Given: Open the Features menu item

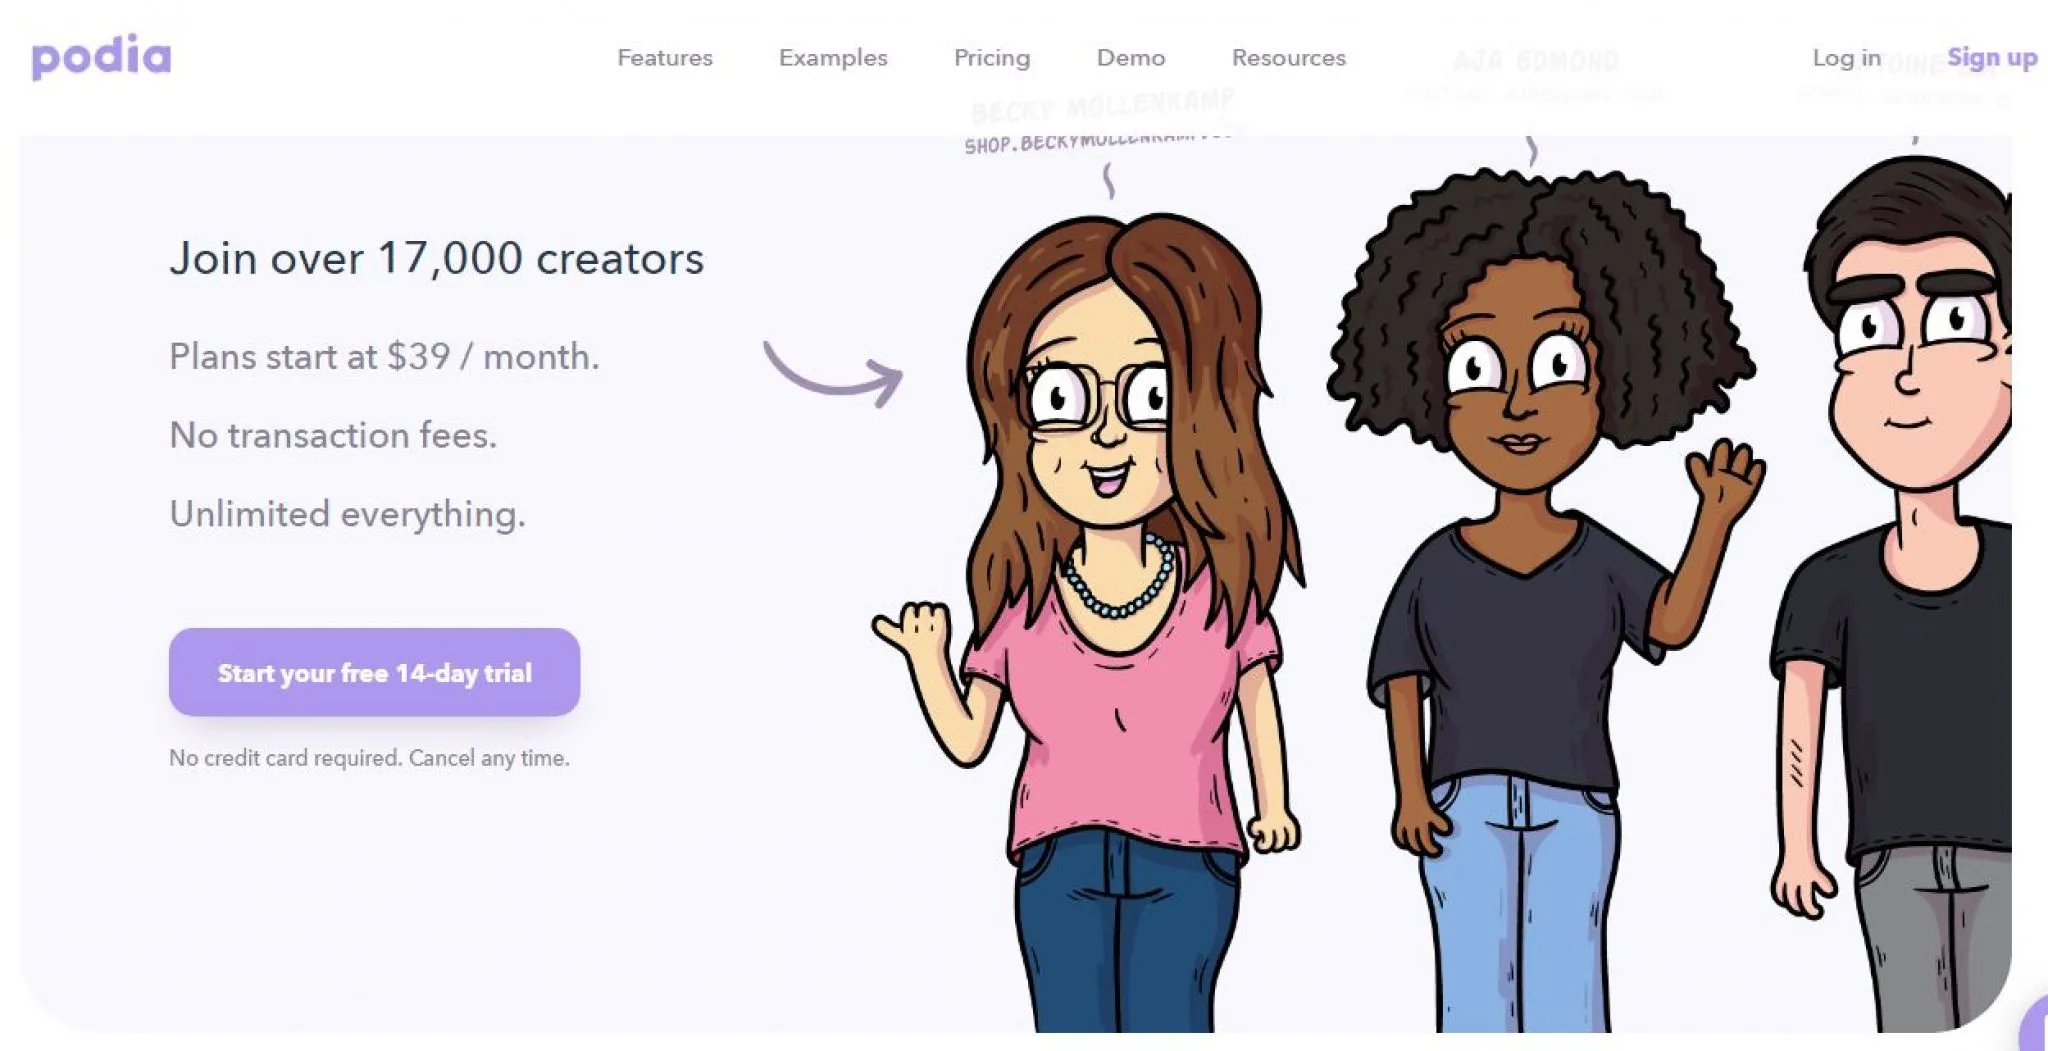Looking at the screenshot, I should (x=665, y=58).
